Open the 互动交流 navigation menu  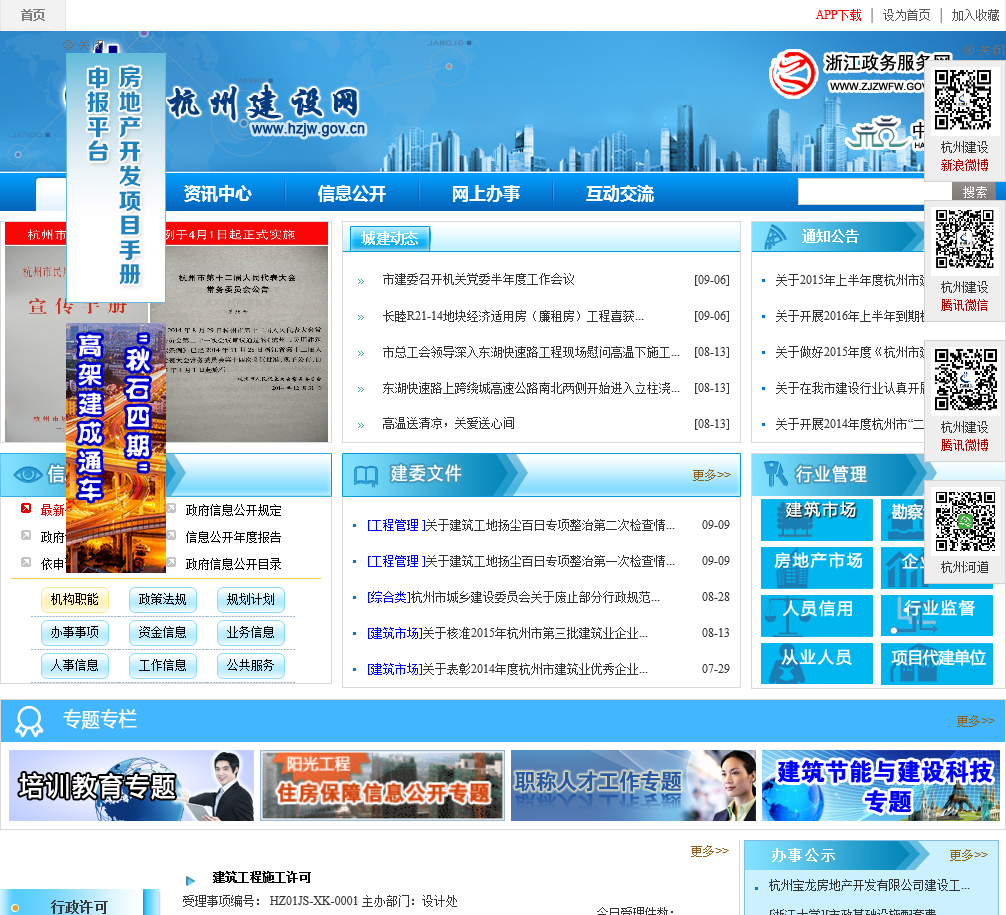coord(620,193)
